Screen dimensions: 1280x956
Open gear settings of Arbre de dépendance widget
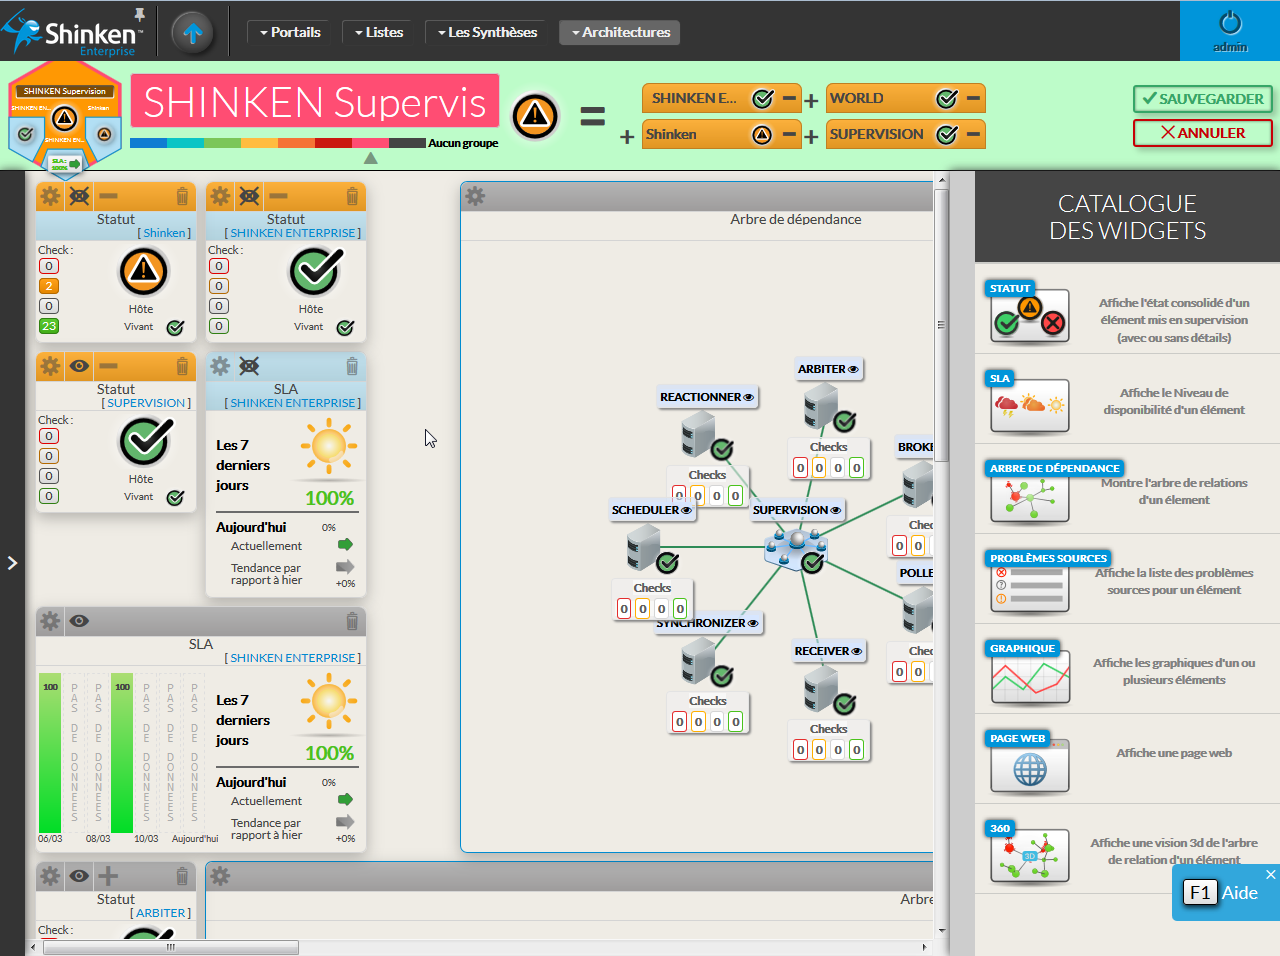476,196
